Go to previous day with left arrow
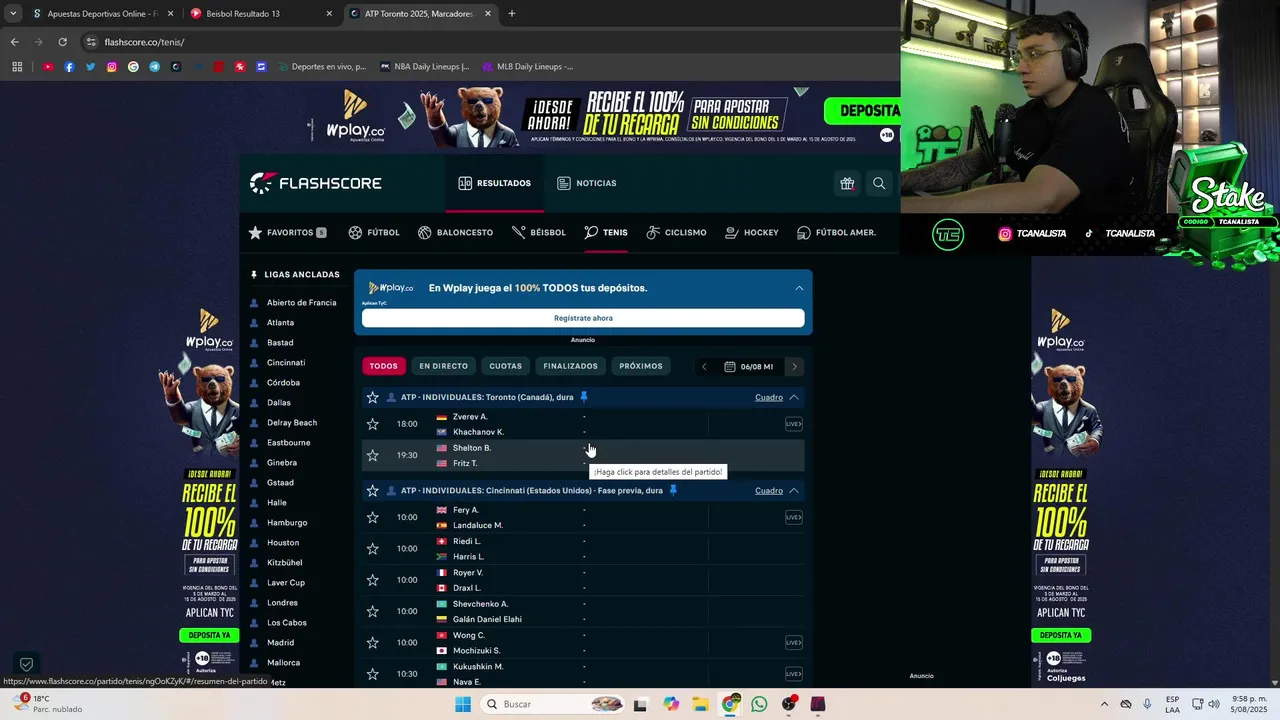Viewport: 1280px width, 720px height. (704, 366)
